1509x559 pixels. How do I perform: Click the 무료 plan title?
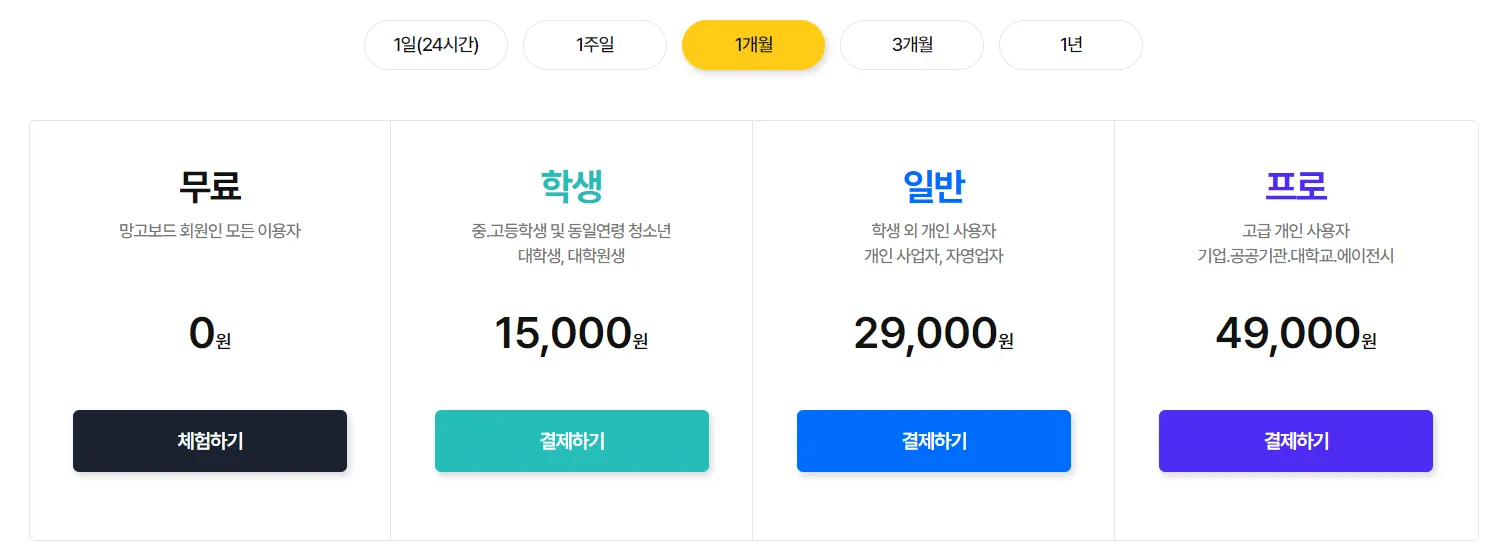(210, 186)
